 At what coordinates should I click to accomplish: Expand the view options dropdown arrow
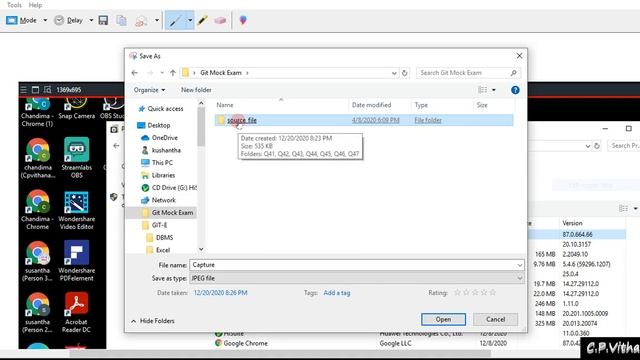[x=494, y=90]
